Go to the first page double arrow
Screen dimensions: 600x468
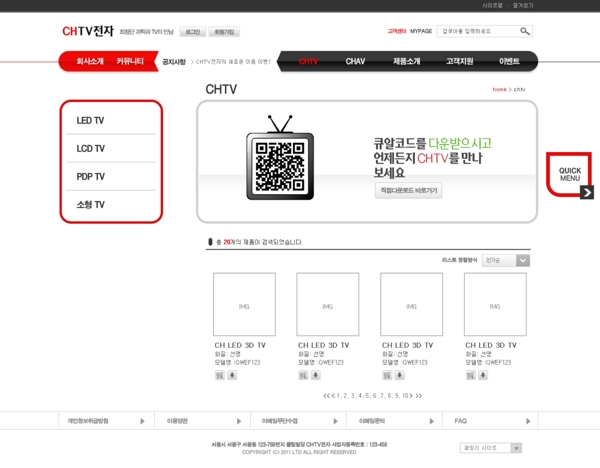click(x=326, y=396)
